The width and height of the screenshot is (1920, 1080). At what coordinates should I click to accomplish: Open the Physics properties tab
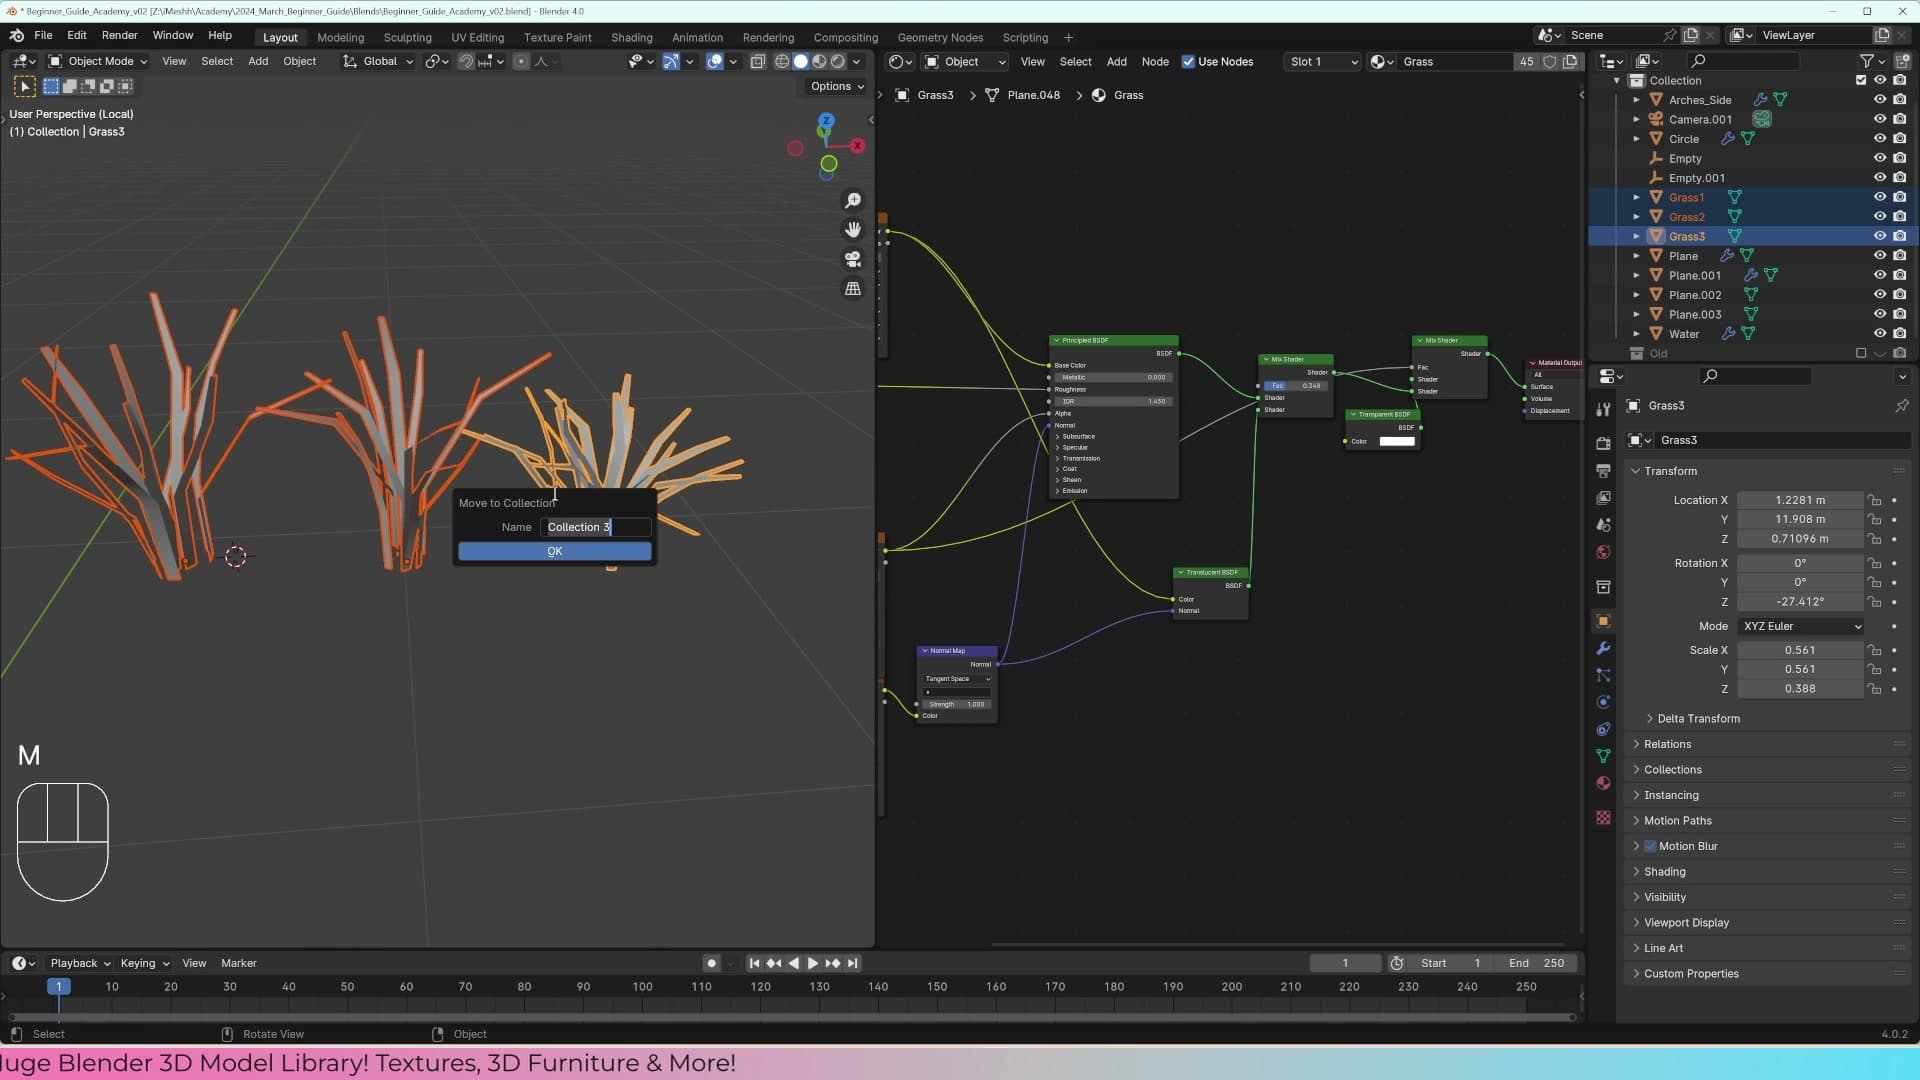point(1603,702)
